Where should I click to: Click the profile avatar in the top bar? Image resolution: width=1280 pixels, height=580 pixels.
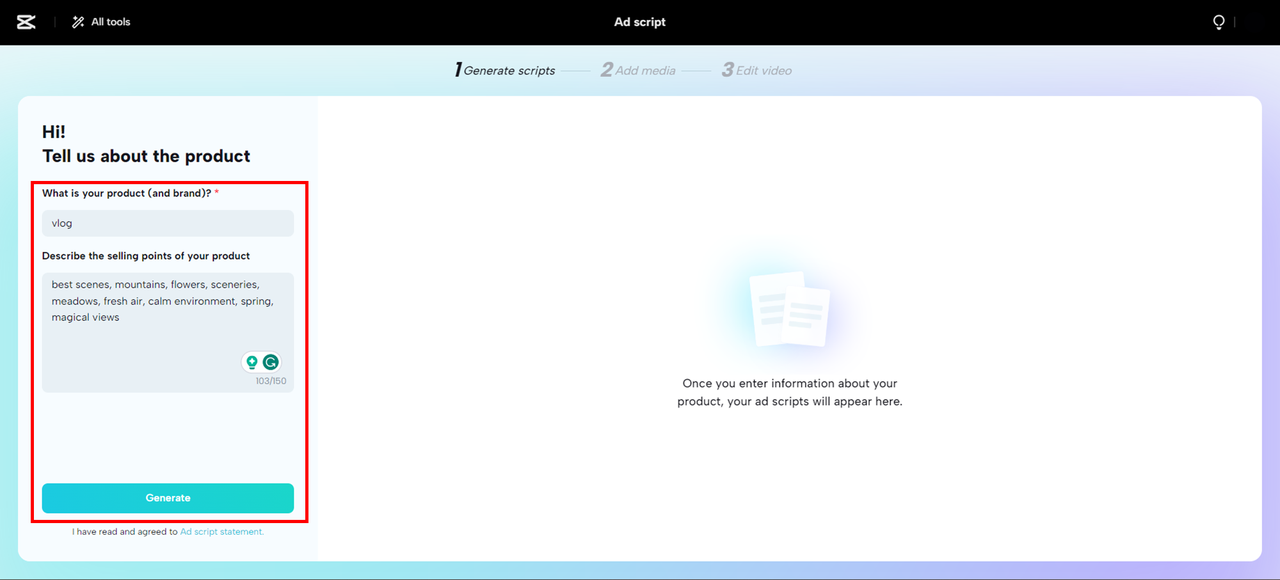(1255, 21)
